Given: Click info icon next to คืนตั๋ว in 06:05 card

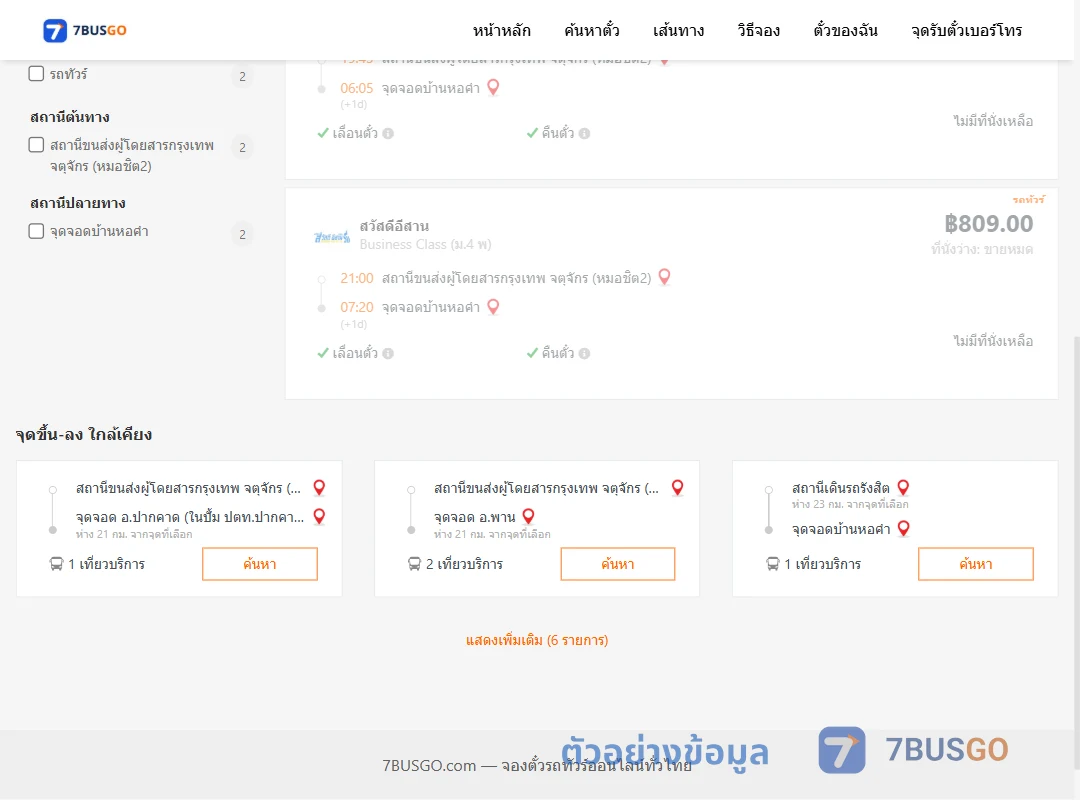Looking at the screenshot, I should [x=585, y=134].
